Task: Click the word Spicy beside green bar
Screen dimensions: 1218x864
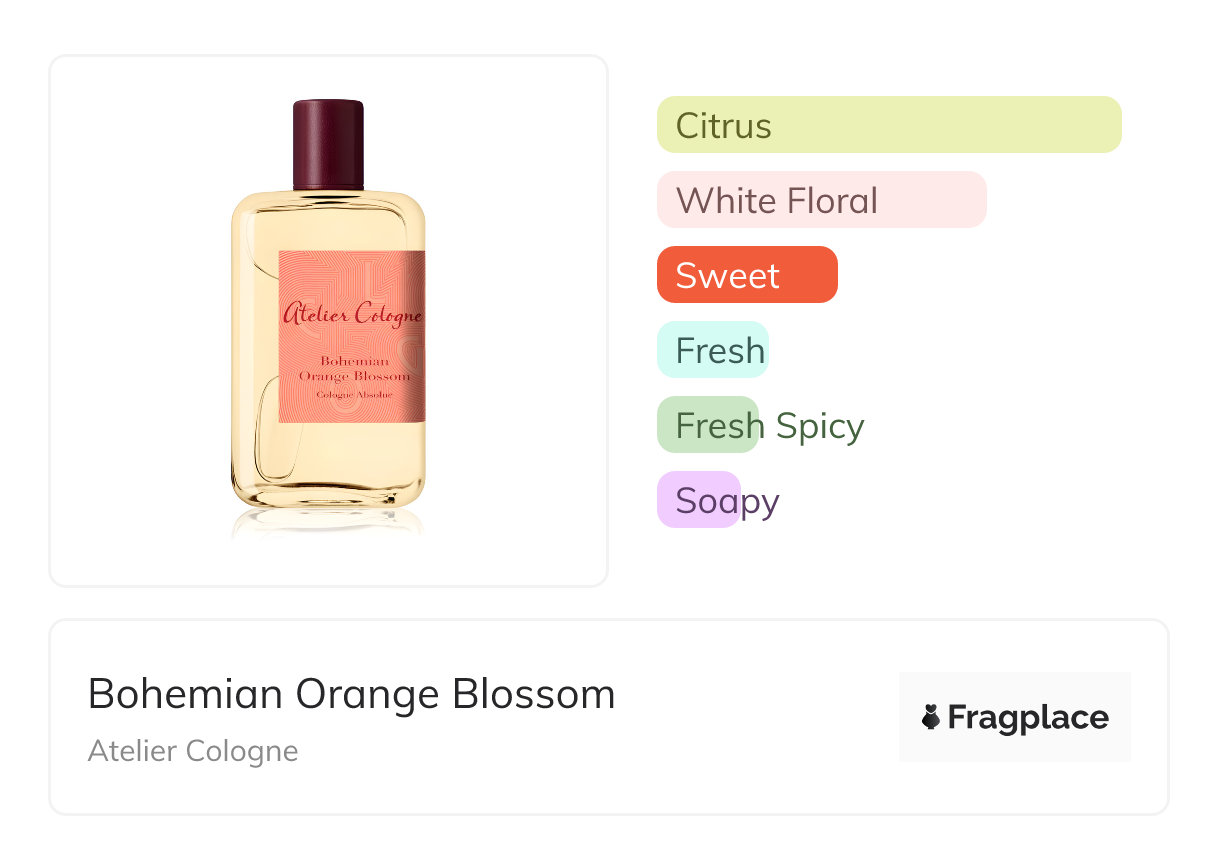Action: tap(820, 426)
